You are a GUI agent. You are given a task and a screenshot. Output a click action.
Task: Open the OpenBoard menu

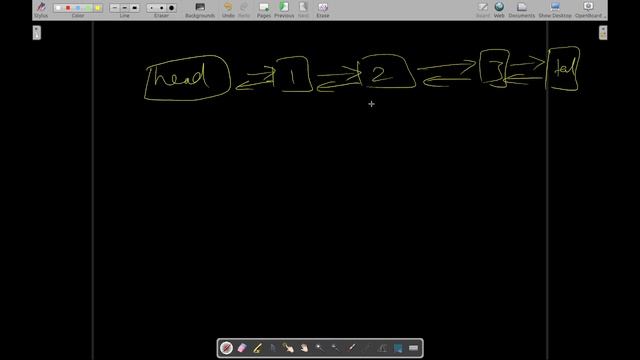coord(589,9)
